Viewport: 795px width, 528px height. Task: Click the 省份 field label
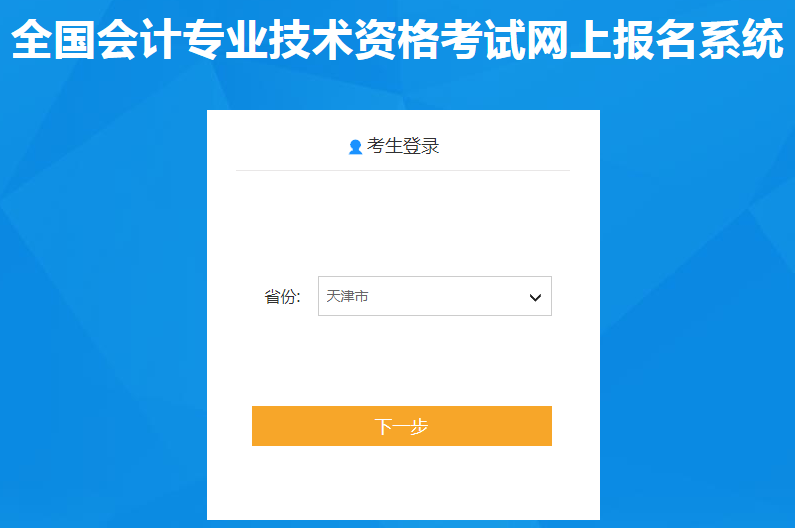point(282,297)
